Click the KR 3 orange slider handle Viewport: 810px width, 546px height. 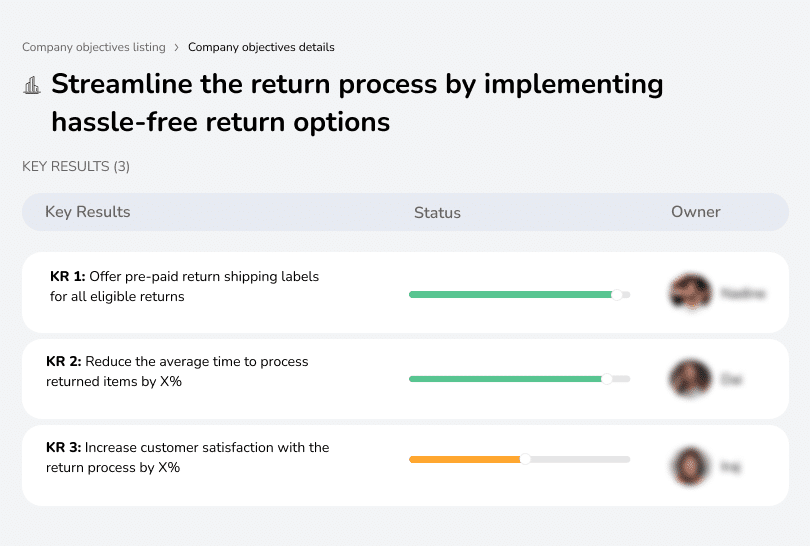pyautogui.click(x=525, y=459)
